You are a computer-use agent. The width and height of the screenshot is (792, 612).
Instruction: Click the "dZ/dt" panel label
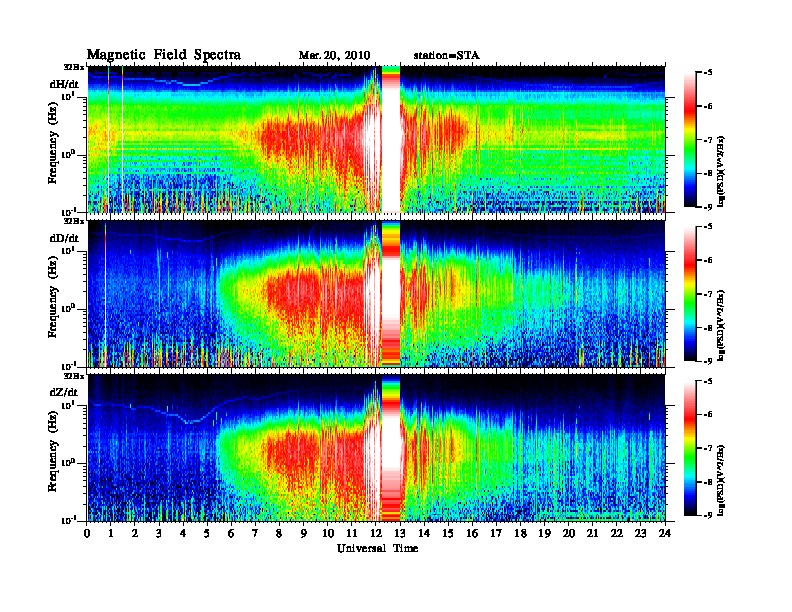coord(64,392)
